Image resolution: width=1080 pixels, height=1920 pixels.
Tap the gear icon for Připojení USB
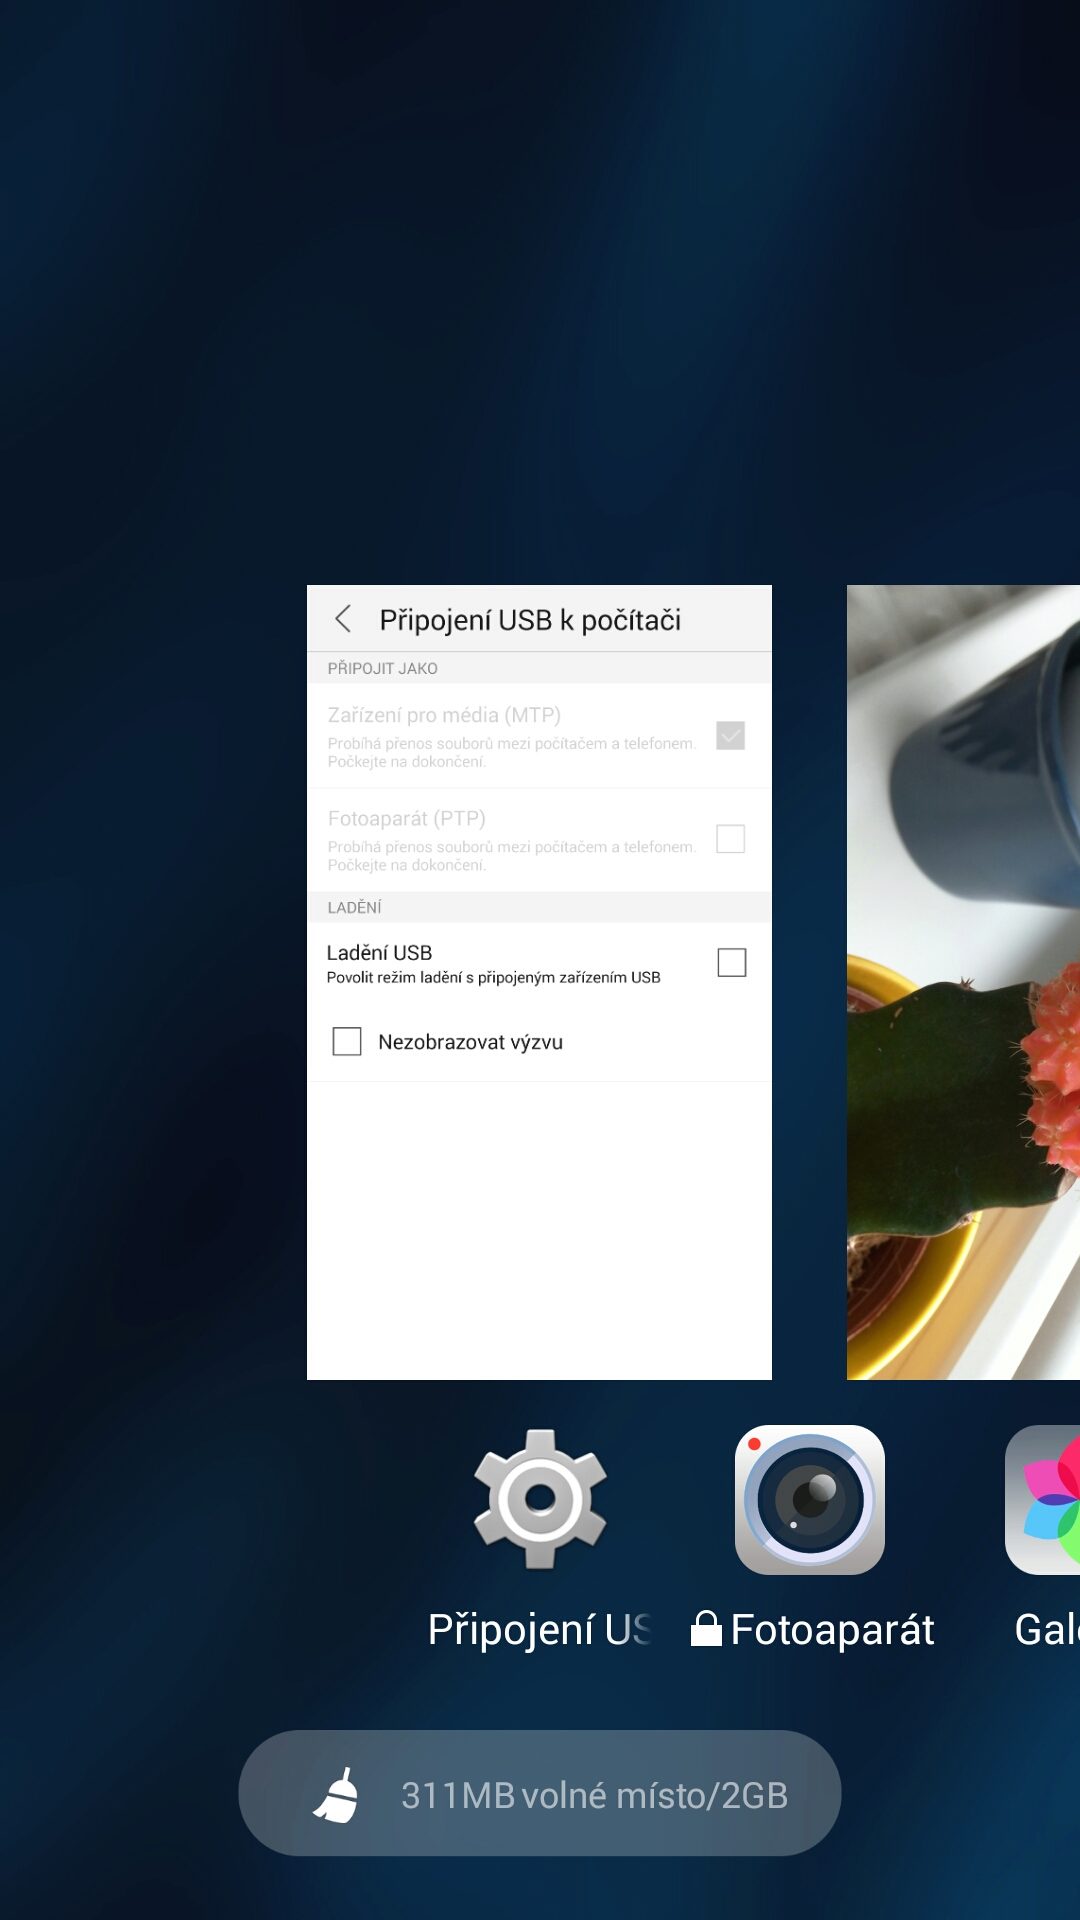click(x=540, y=1499)
